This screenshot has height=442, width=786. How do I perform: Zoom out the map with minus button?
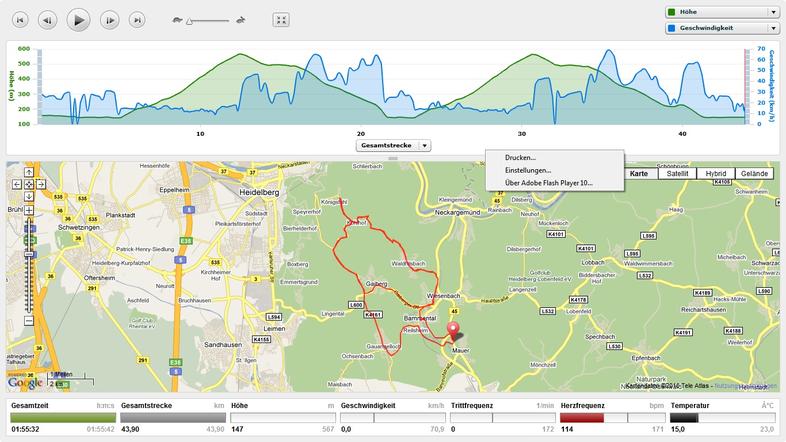pyautogui.click(x=29, y=320)
